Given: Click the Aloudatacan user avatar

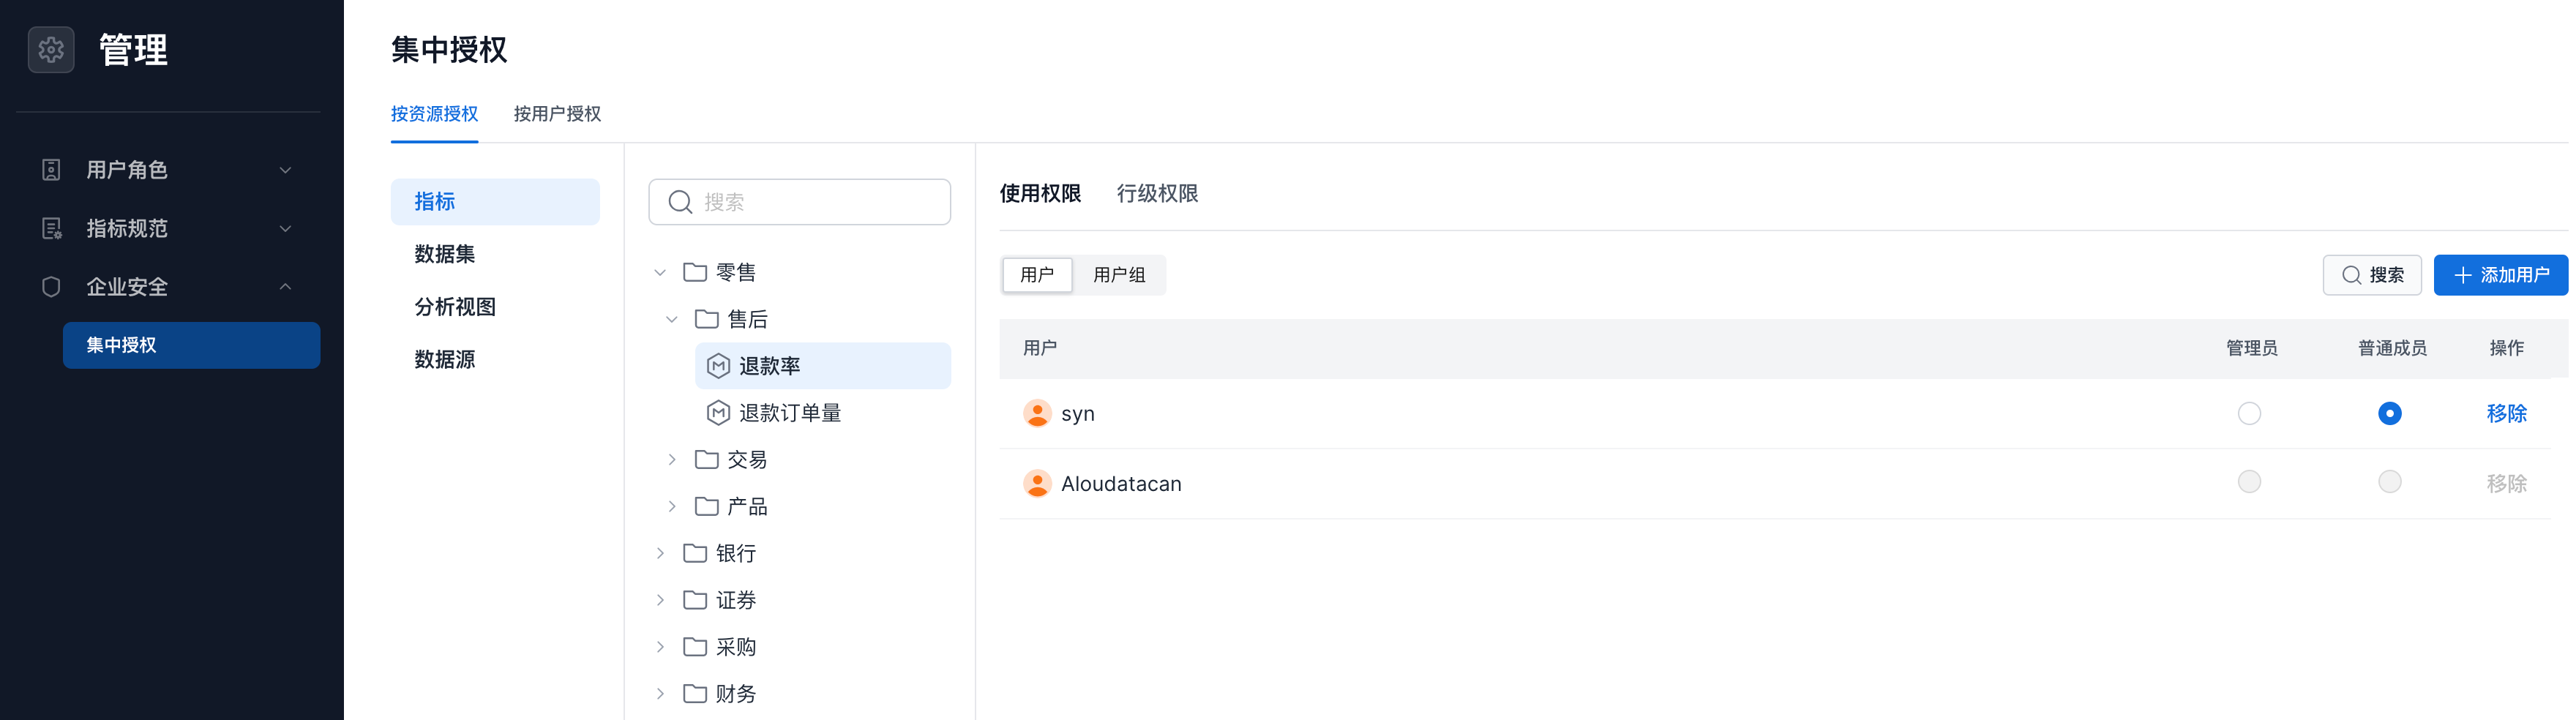Looking at the screenshot, I should click(1037, 484).
